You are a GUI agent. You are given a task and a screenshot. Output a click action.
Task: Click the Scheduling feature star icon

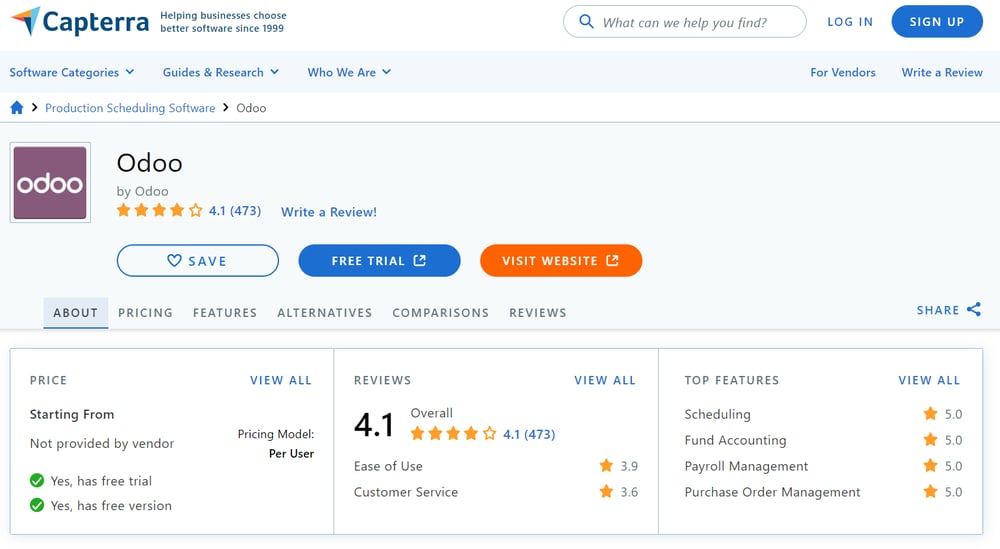[930, 414]
